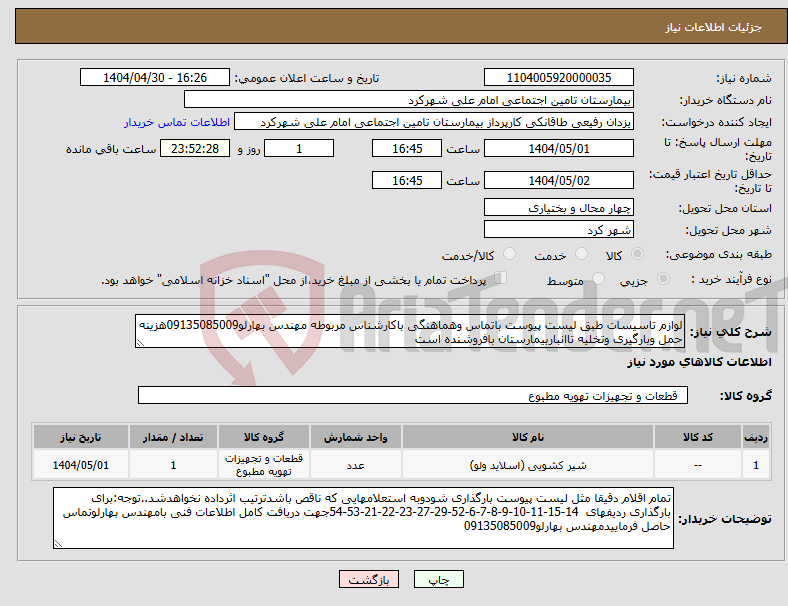Open the اطلاعات تماس خریدار link

coord(177,122)
